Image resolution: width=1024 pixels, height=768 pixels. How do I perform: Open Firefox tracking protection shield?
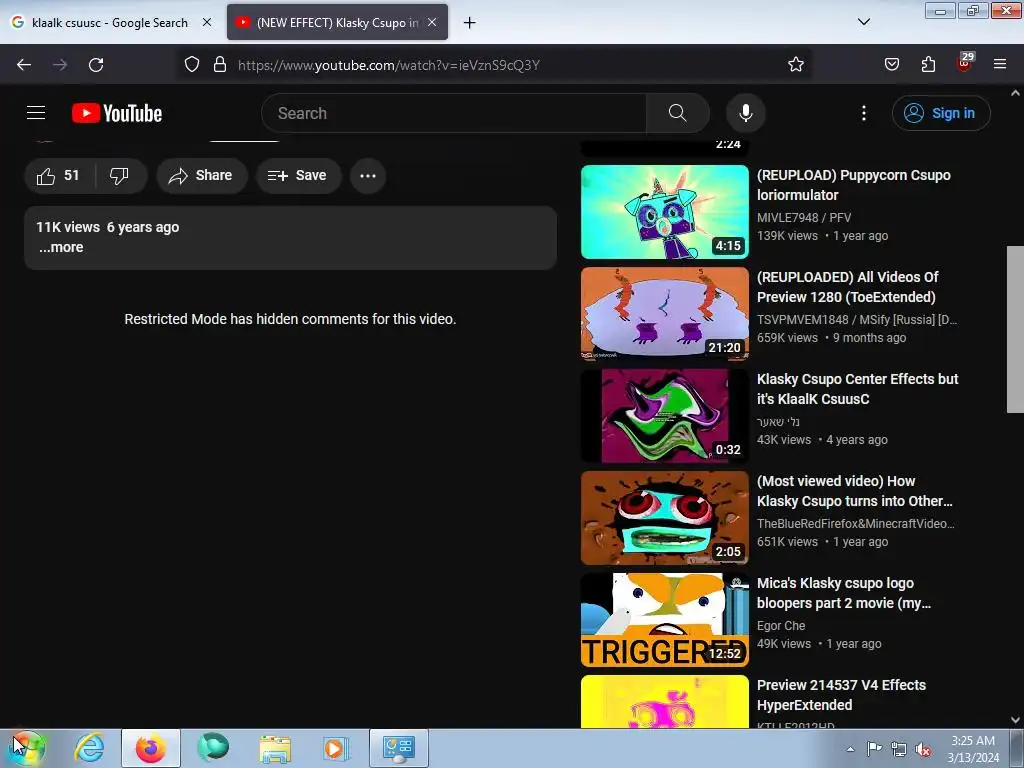pyautogui.click(x=191, y=65)
